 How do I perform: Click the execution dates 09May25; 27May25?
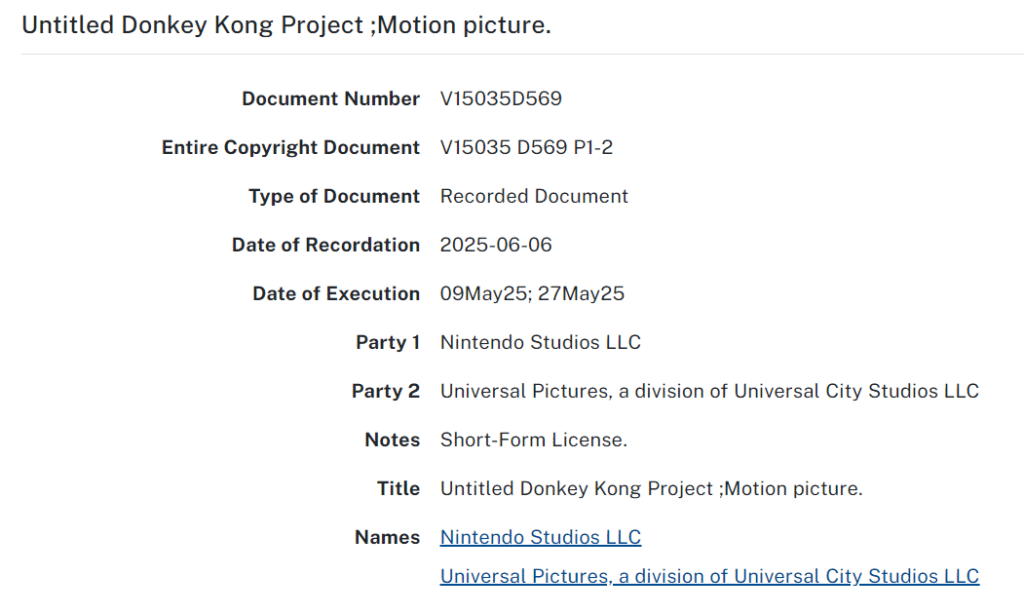[x=532, y=294]
